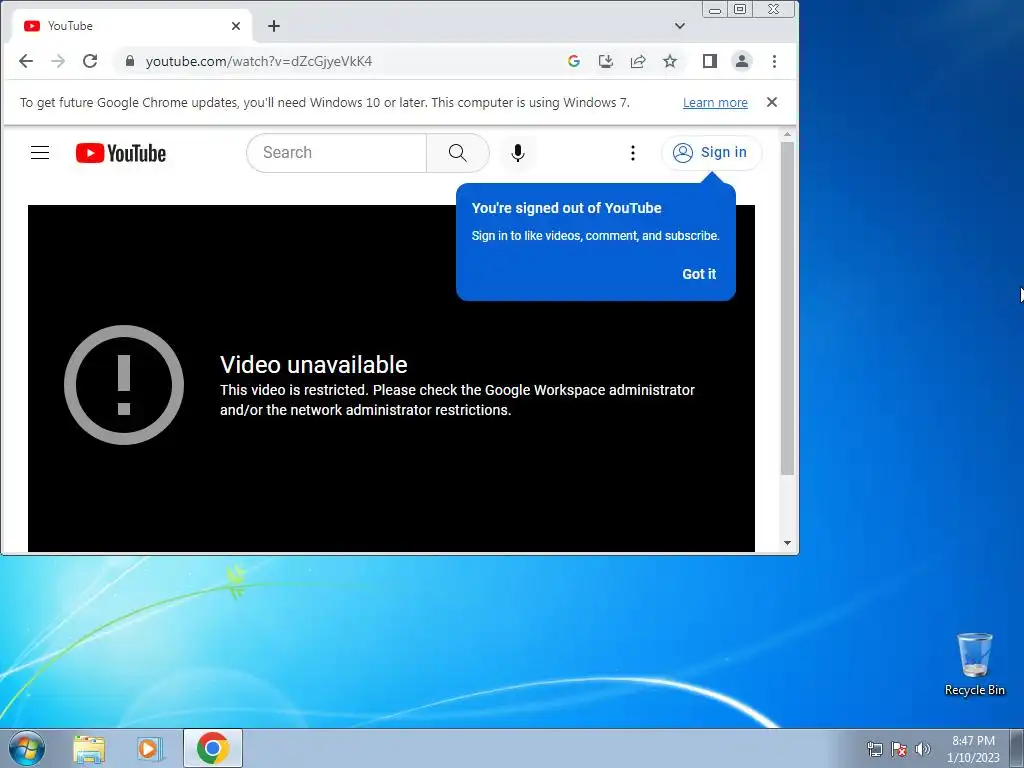Screen dimensions: 1024x768
Task: Click the Google icon in address bar
Action: coord(574,61)
